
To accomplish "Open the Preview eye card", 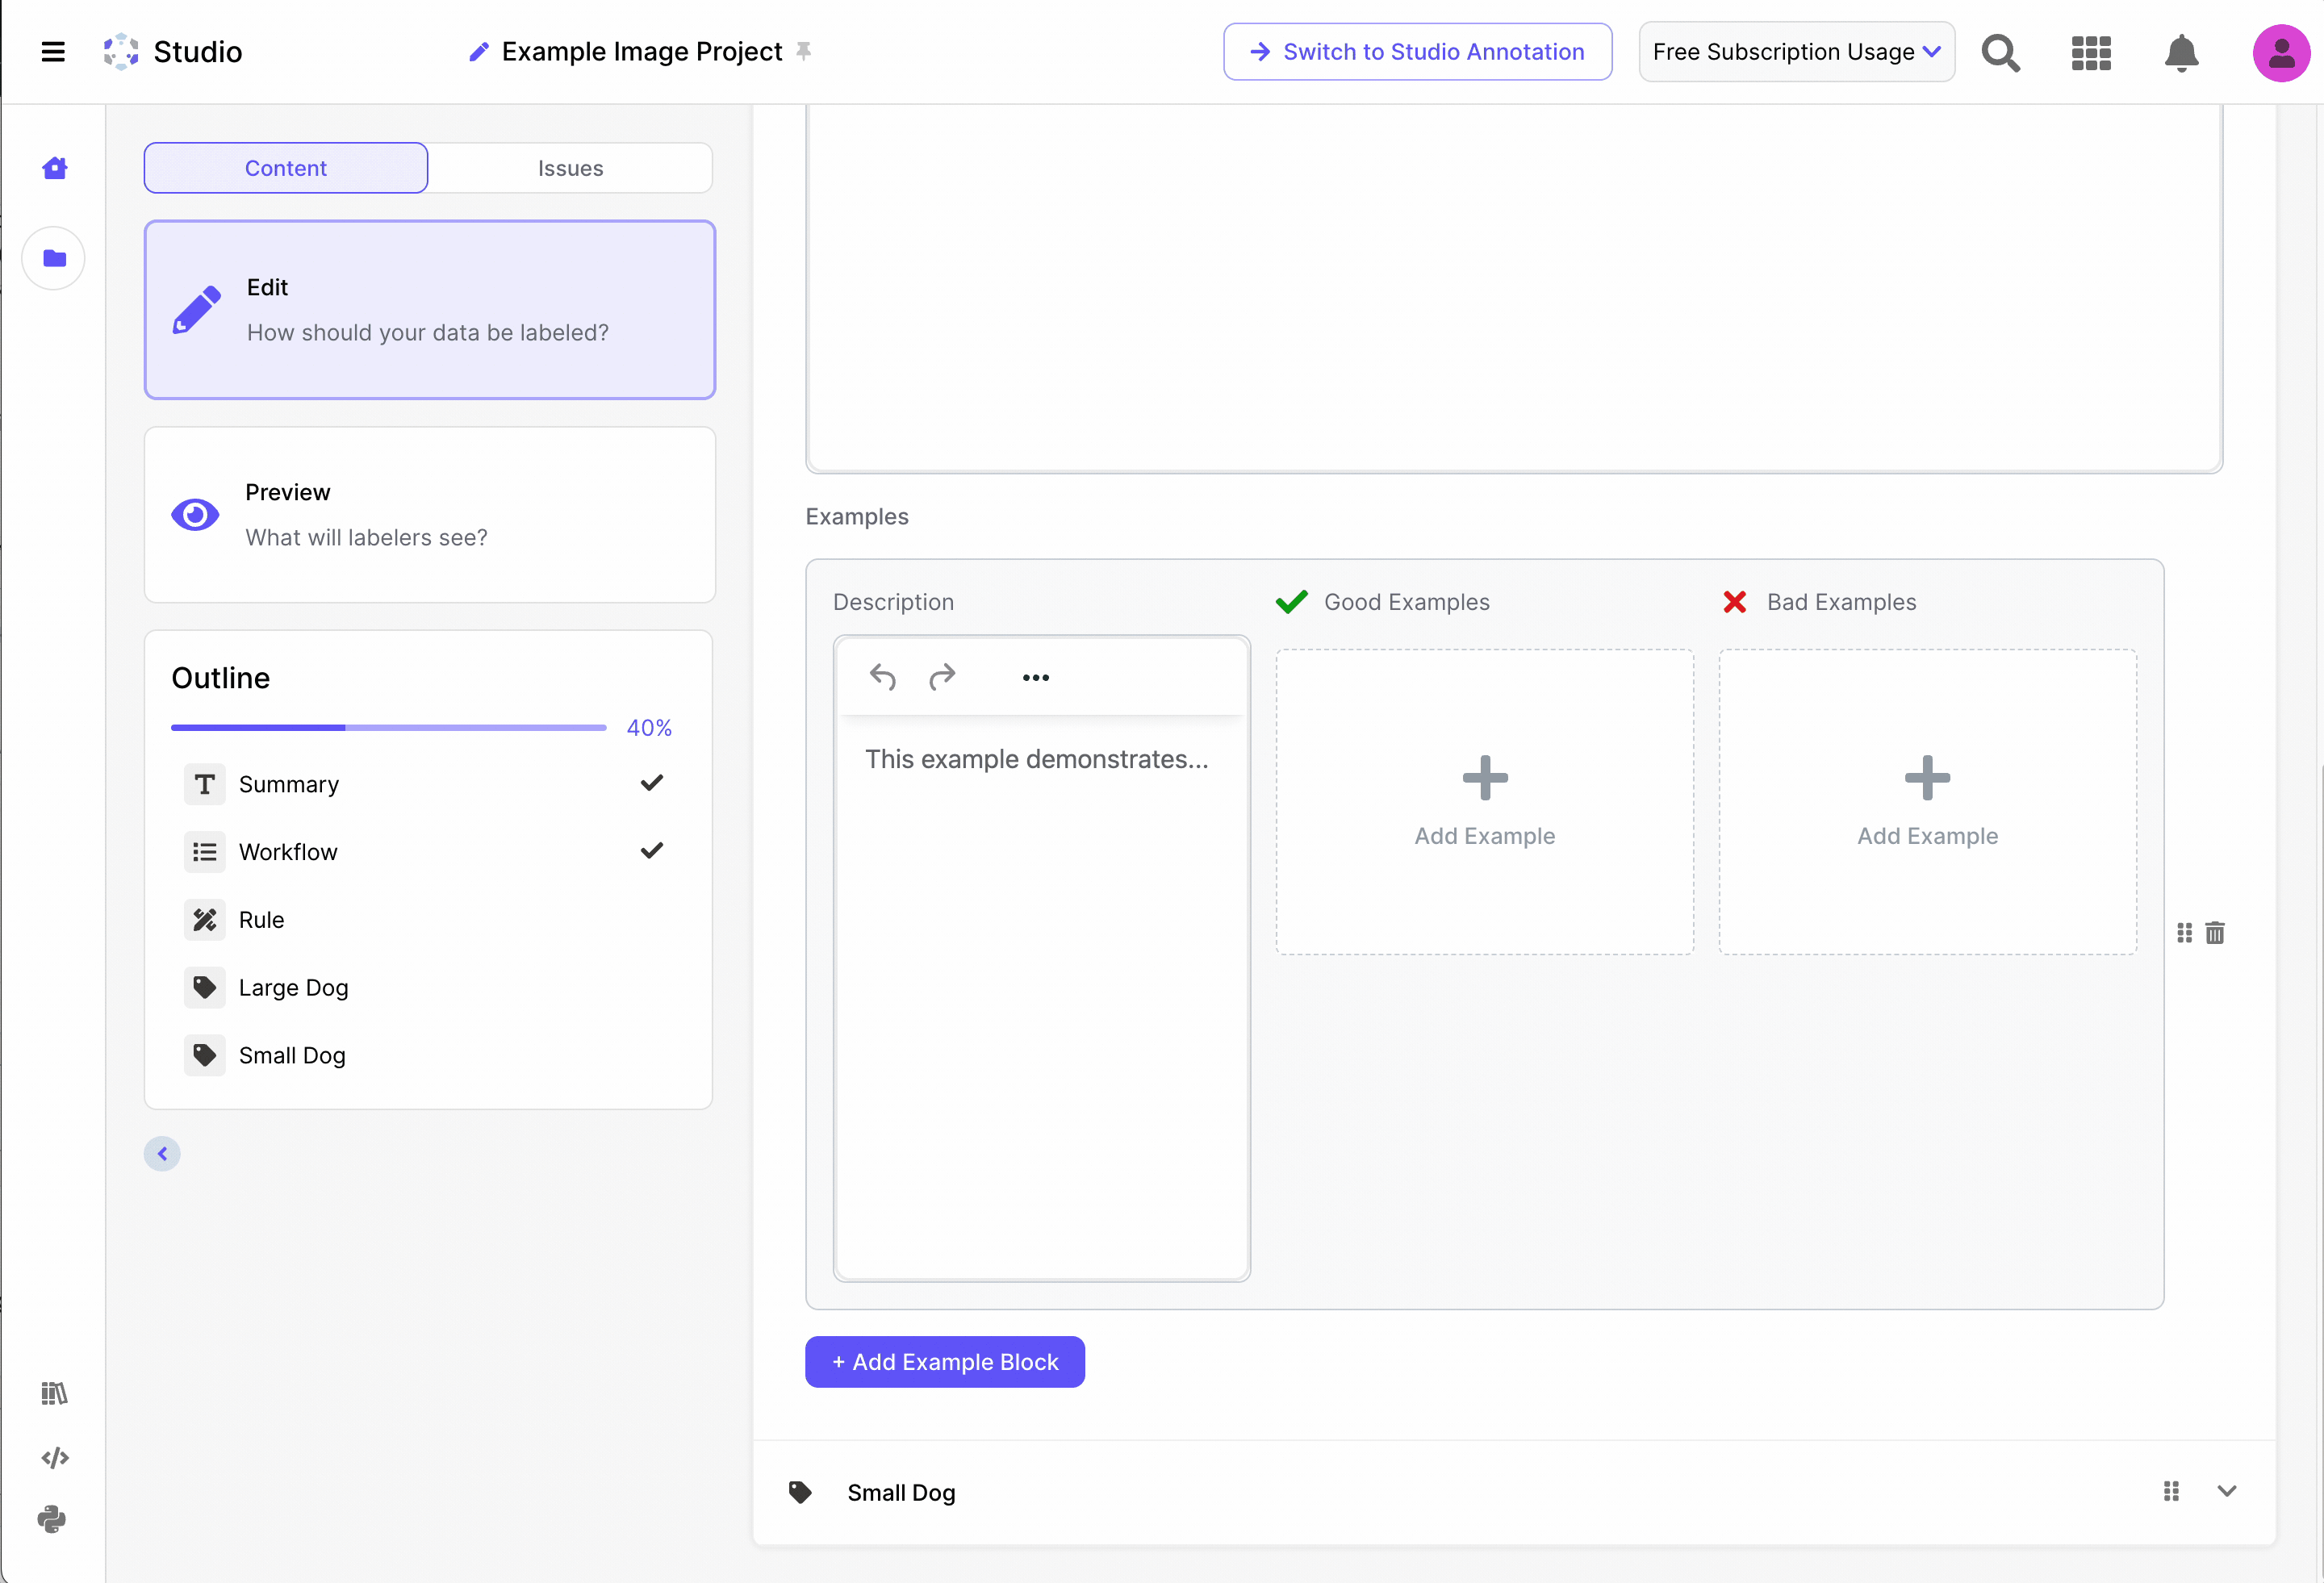I will click(430, 515).
